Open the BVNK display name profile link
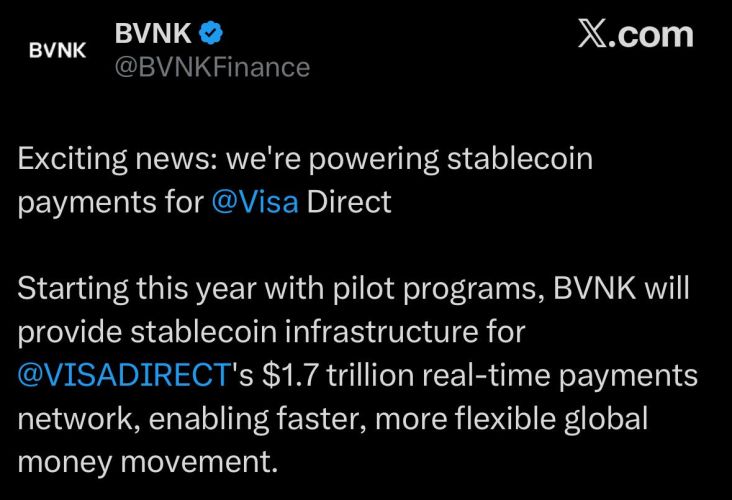 click(x=153, y=33)
